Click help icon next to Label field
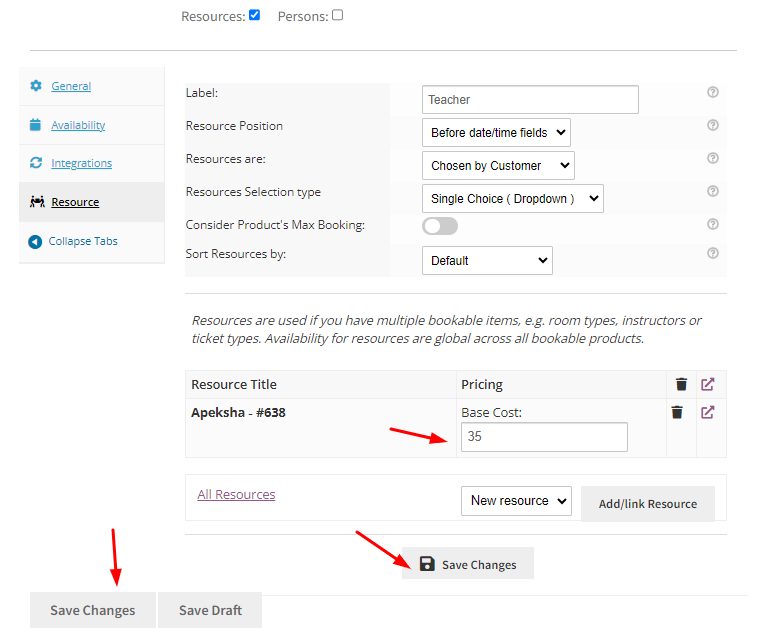767x634 pixels. pos(713,92)
